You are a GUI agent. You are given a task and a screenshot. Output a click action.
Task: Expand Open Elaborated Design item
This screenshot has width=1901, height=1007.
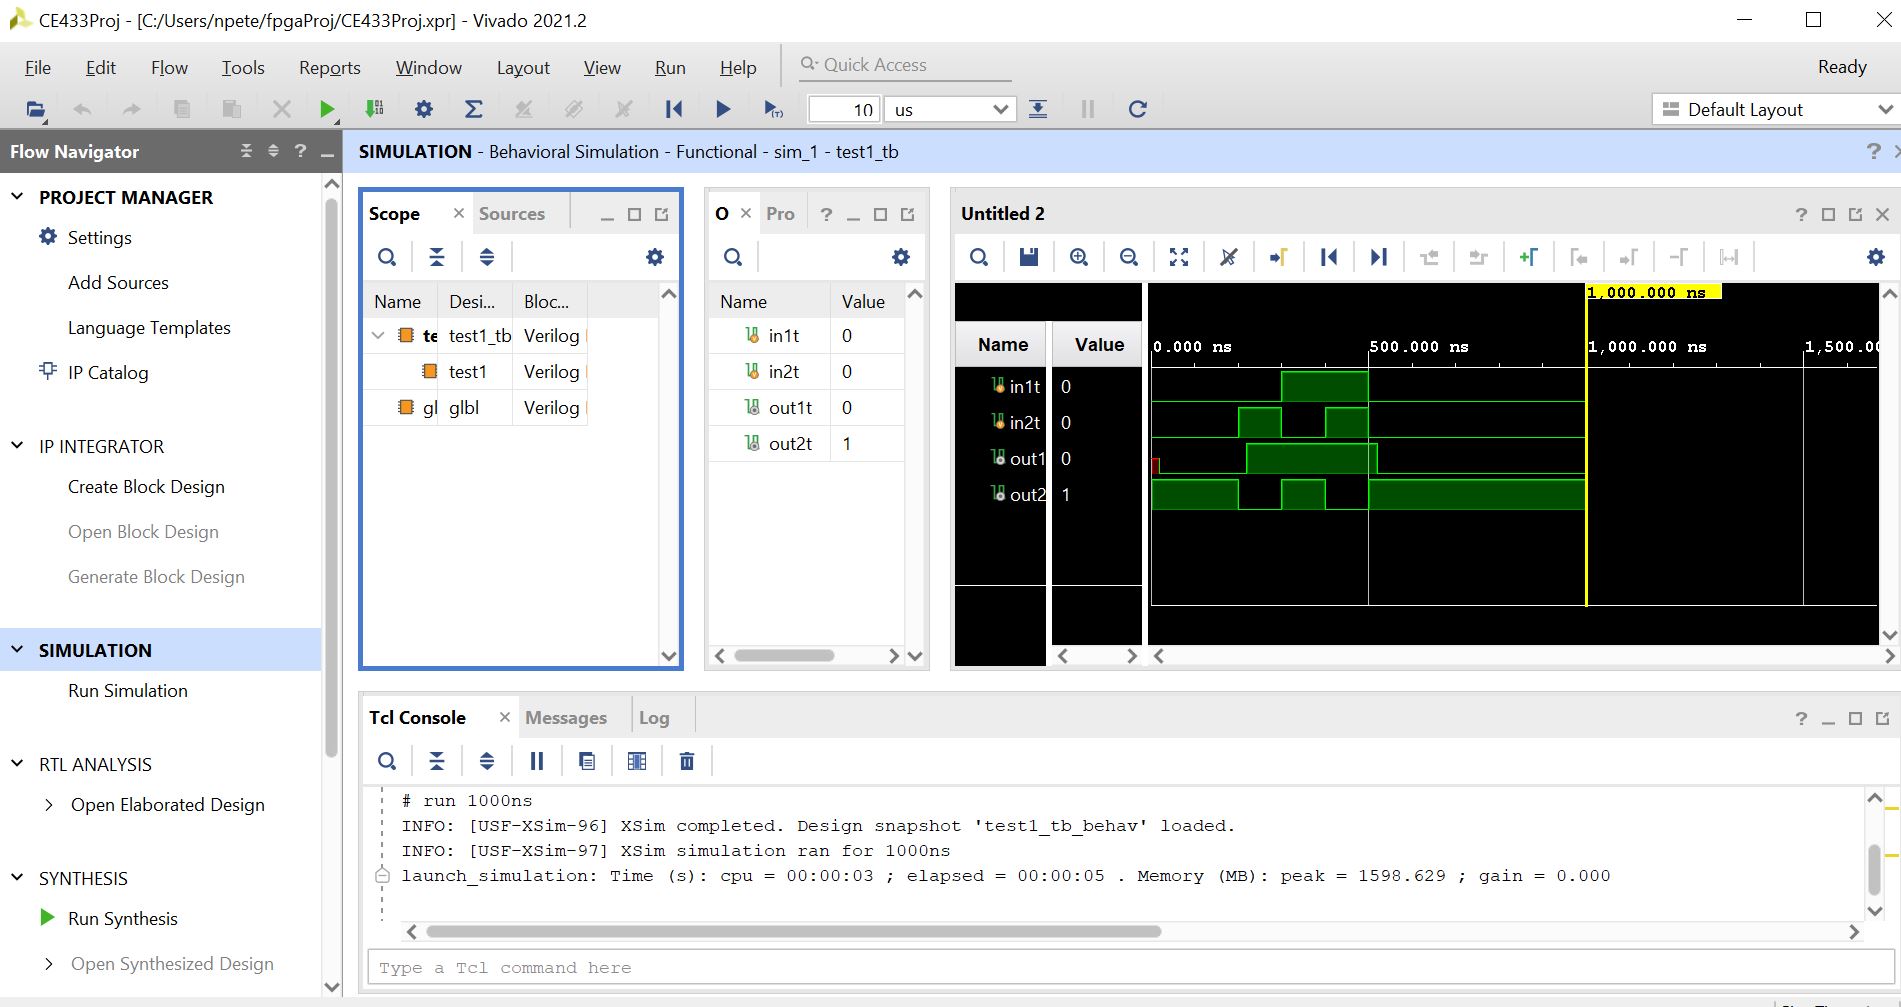click(x=49, y=805)
